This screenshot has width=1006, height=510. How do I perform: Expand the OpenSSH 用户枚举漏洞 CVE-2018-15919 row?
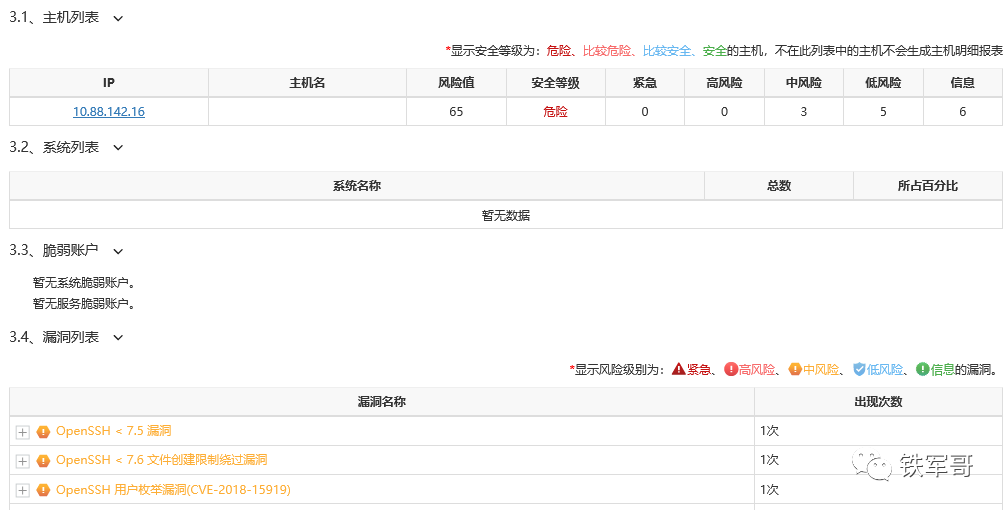22,491
